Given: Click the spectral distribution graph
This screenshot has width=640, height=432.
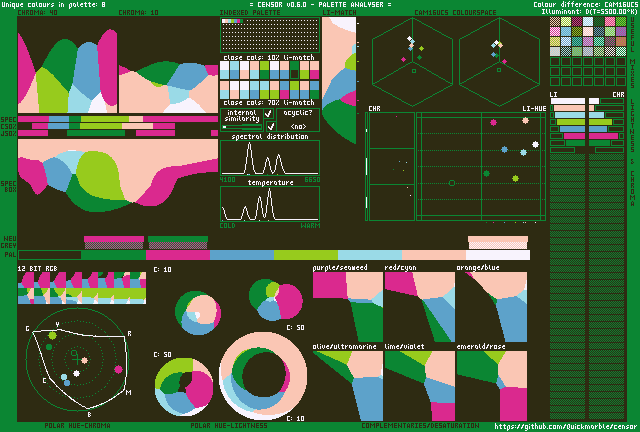Looking at the screenshot, I should [x=270, y=158].
